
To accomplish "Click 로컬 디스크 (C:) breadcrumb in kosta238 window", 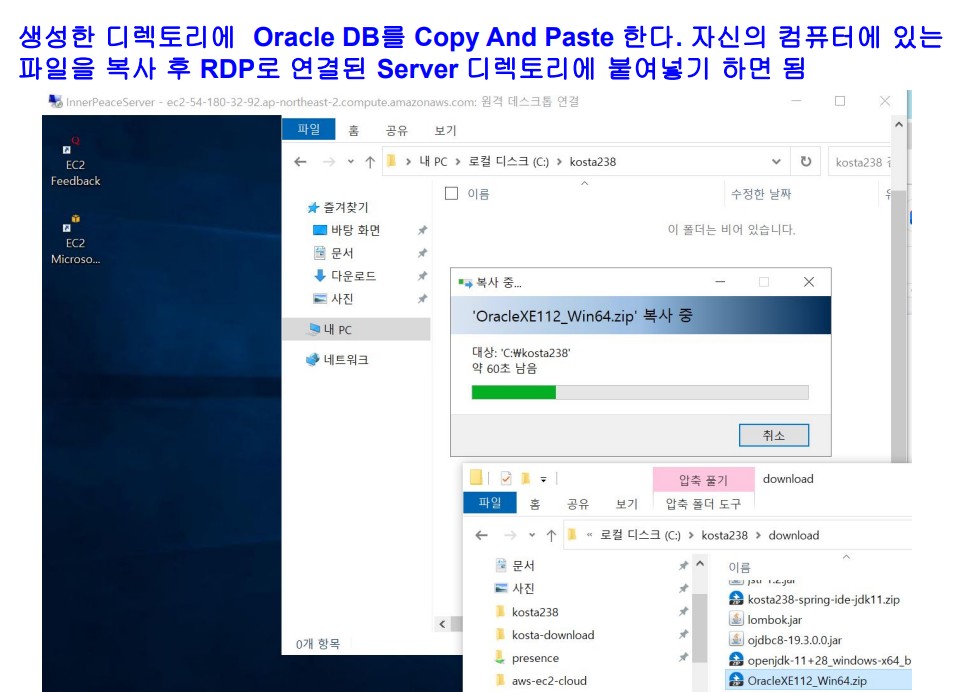I will (x=508, y=162).
